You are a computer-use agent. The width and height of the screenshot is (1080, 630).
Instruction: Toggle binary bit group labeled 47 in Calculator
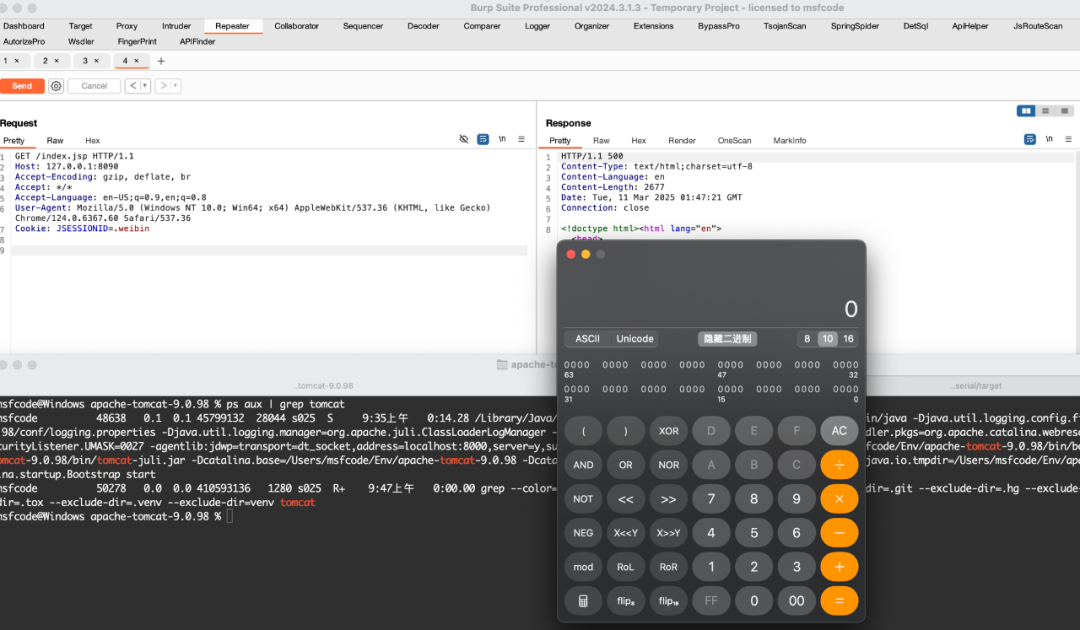pyautogui.click(x=730, y=365)
